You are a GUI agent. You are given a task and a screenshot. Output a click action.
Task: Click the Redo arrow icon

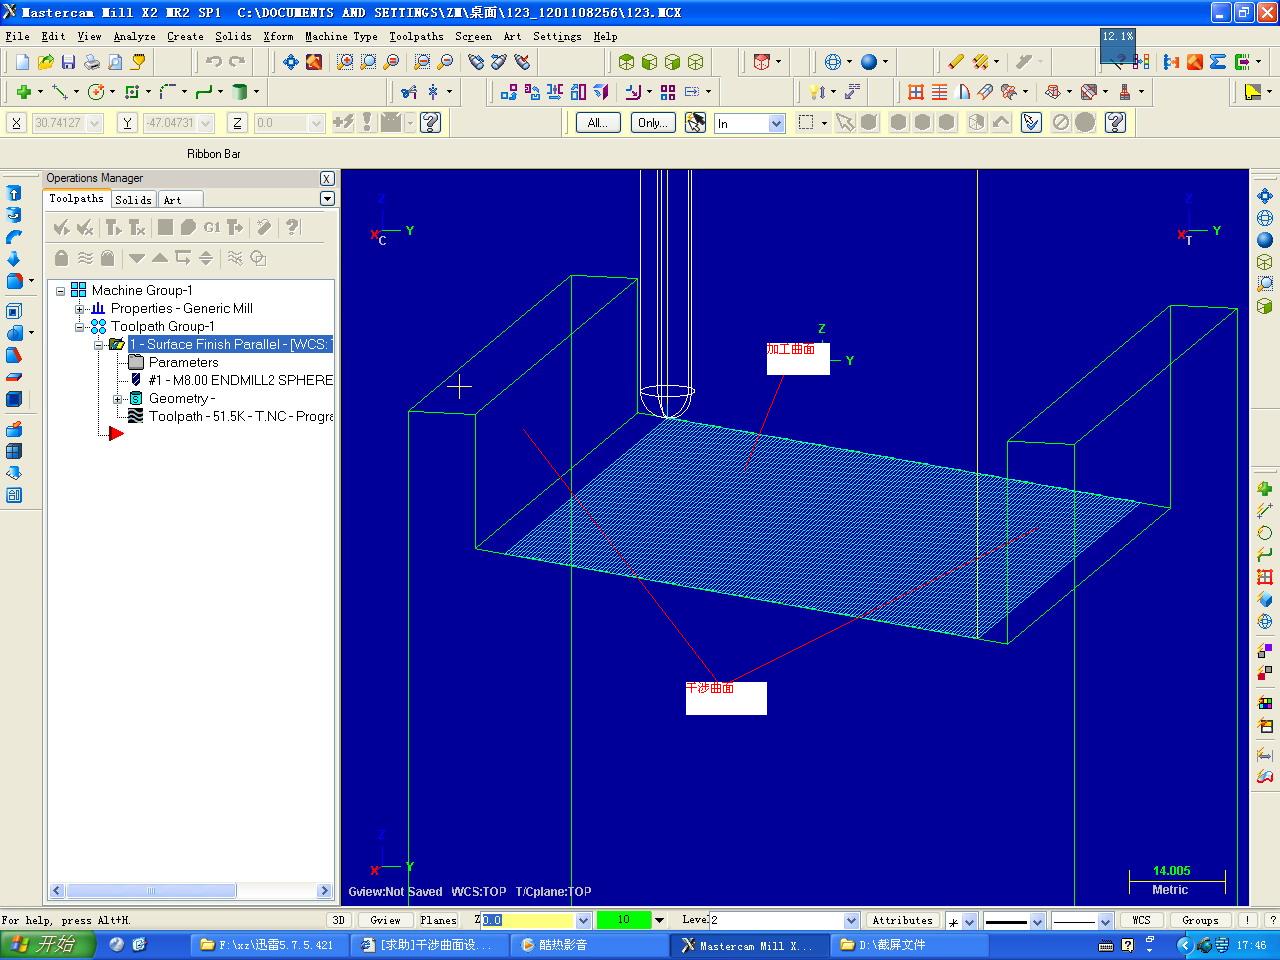(x=237, y=62)
